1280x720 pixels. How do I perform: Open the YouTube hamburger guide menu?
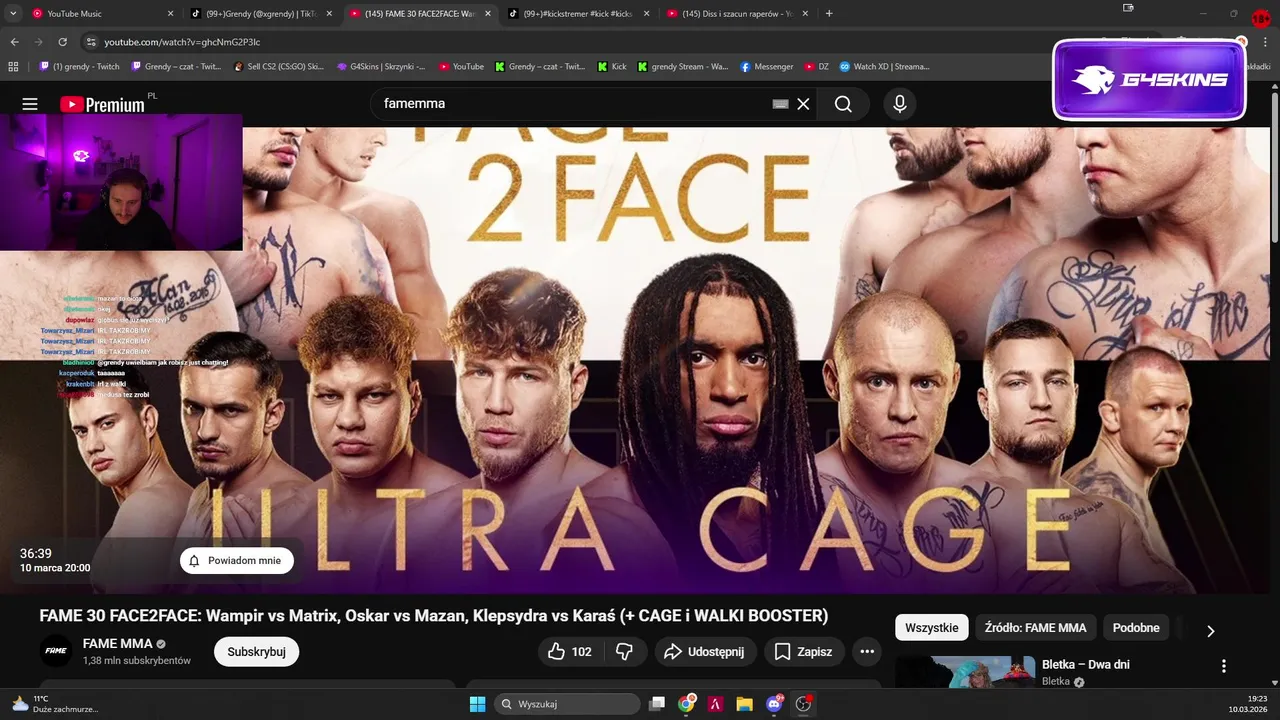[30, 104]
